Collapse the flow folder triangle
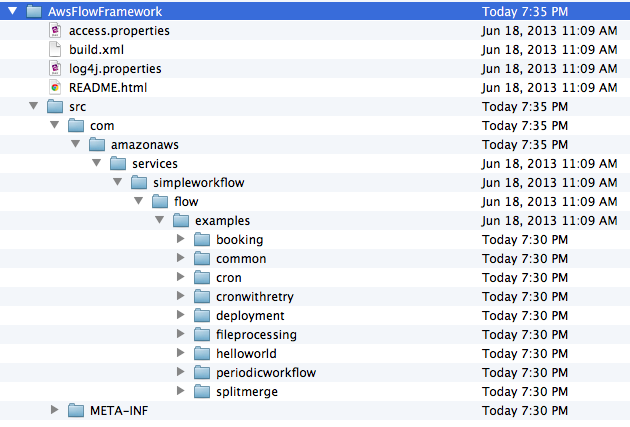 (139, 201)
